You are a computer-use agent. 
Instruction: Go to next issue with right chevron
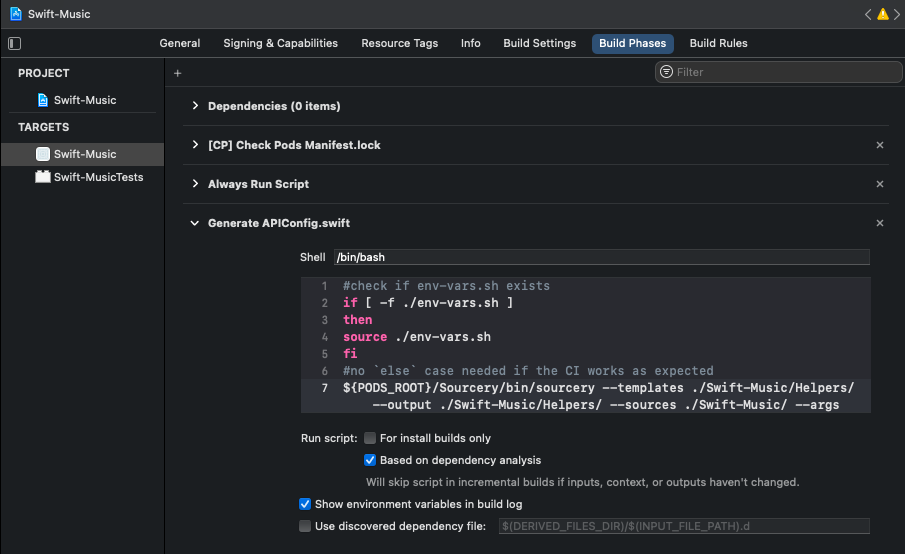(897, 14)
